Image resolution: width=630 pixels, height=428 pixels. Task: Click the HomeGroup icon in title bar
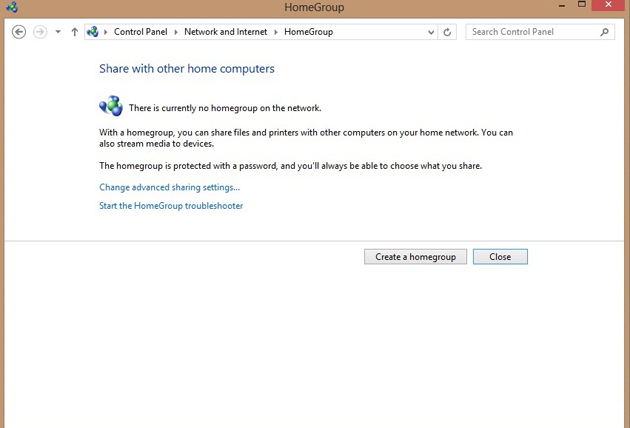click(11, 7)
